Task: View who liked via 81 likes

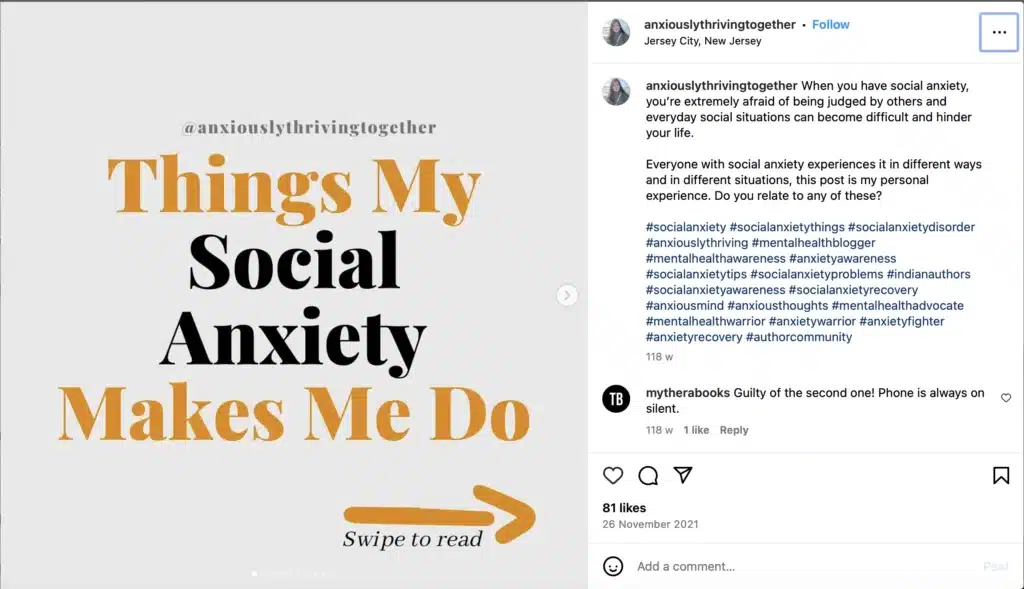Action: (624, 508)
